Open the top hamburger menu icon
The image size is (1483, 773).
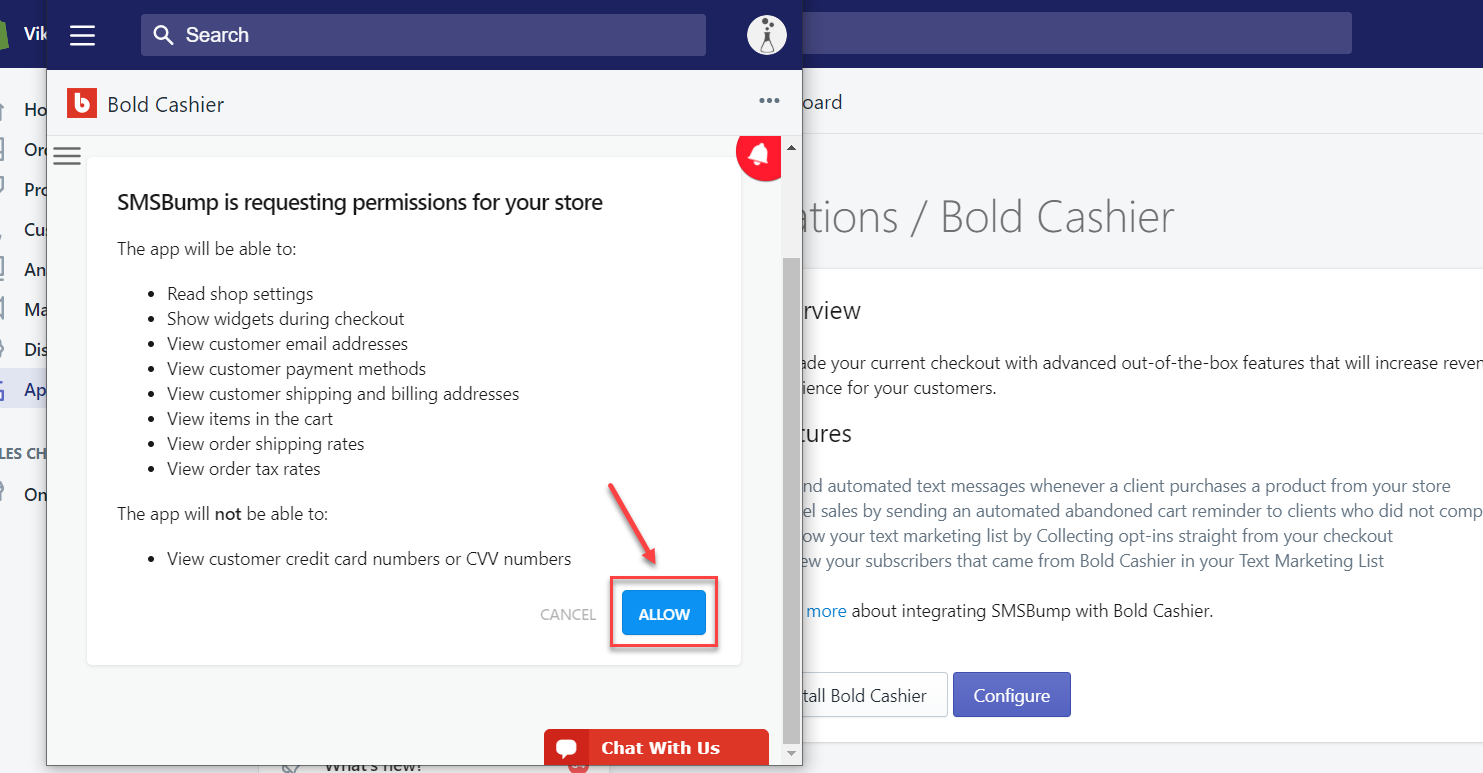click(82, 35)
